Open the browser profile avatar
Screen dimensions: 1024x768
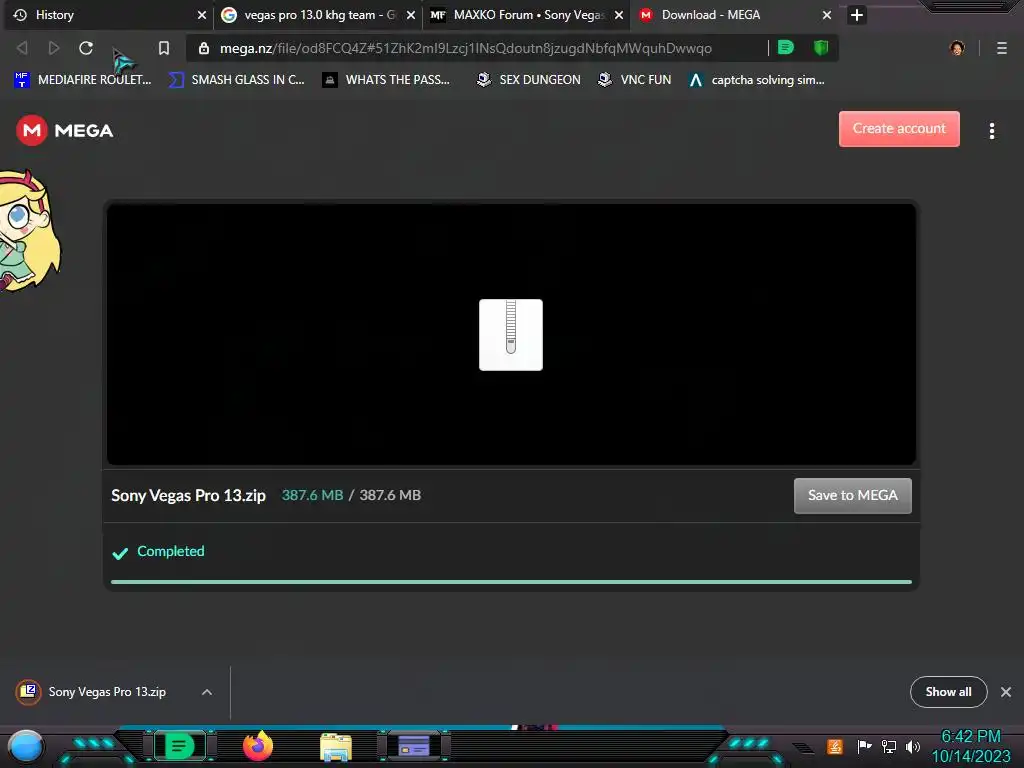(x=957, y=48)
